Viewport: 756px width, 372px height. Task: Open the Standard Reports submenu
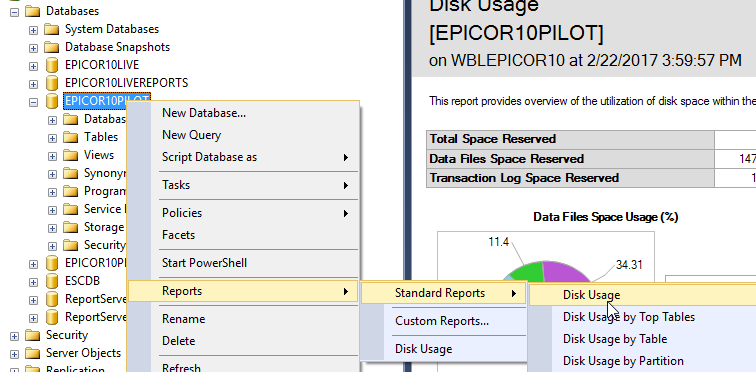point(444,293)
